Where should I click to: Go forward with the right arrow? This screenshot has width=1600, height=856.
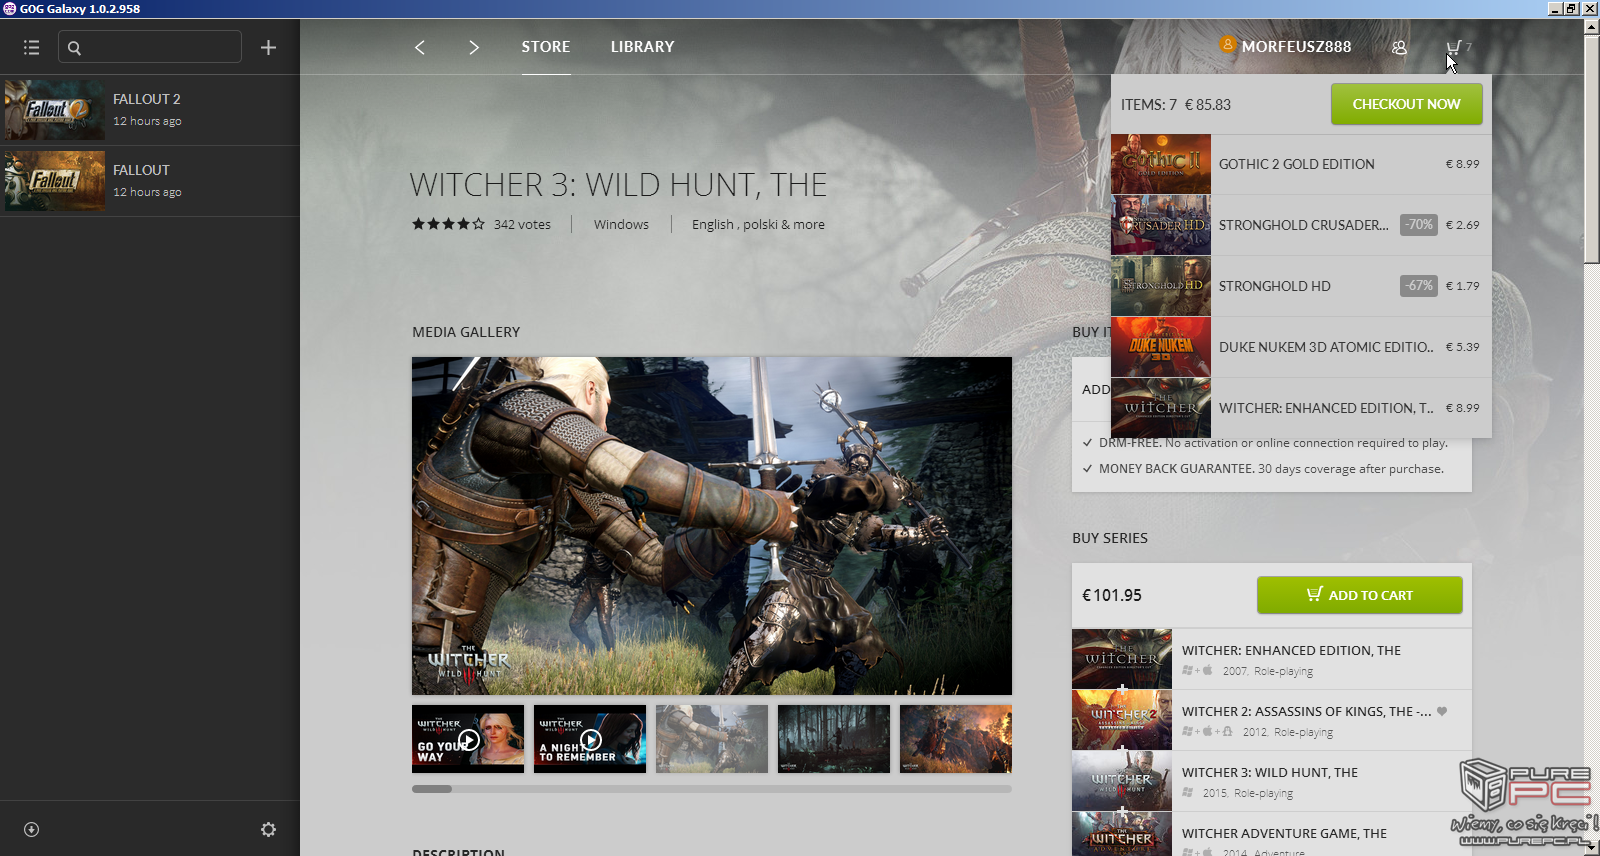coord(474,47)
